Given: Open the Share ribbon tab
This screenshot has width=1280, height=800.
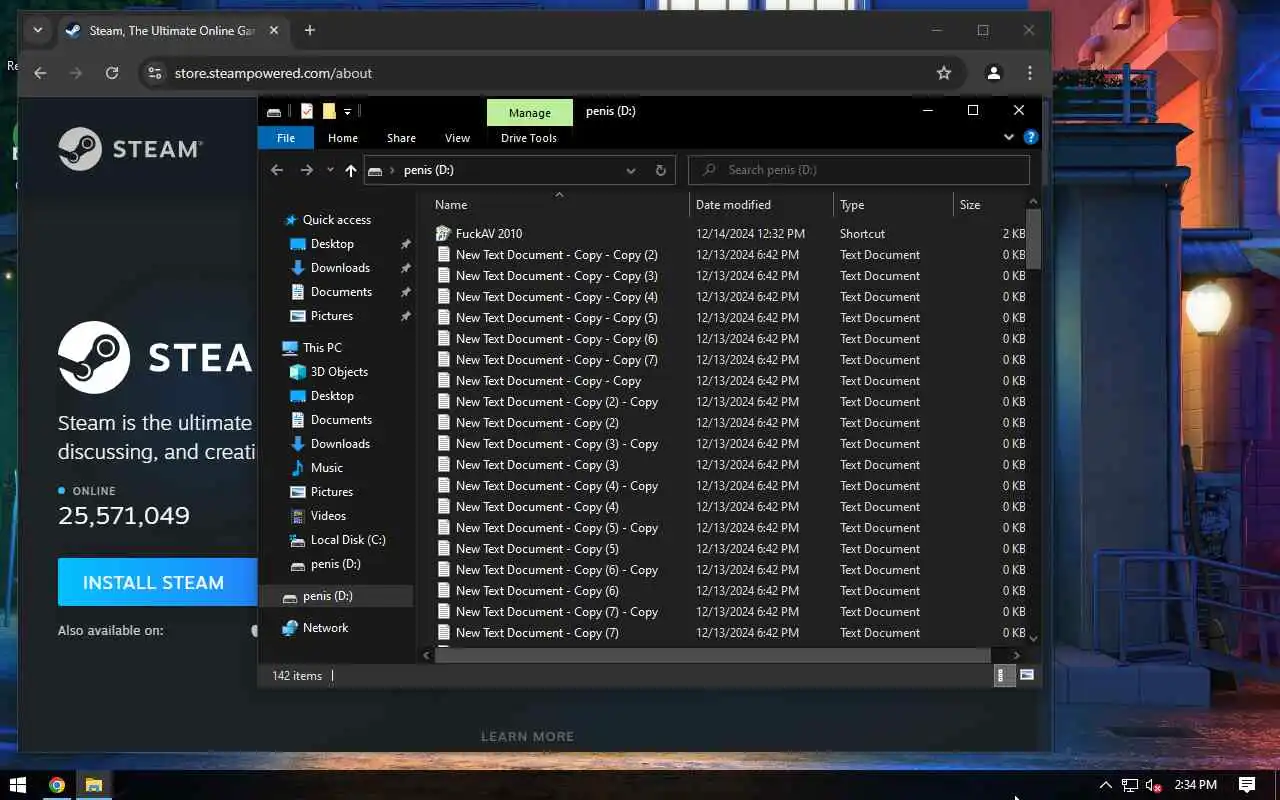Looking at the screenshot, I should click(x=401, y=138).
